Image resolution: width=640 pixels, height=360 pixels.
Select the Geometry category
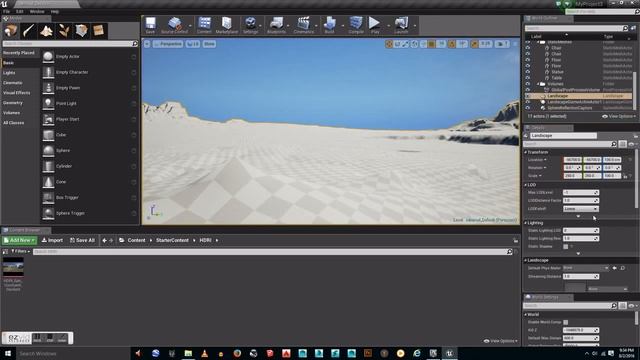point(13,103)
